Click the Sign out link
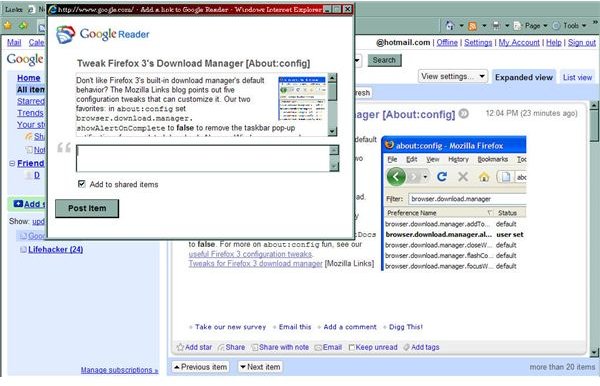 pyautogui.click(x=582, y=42)
